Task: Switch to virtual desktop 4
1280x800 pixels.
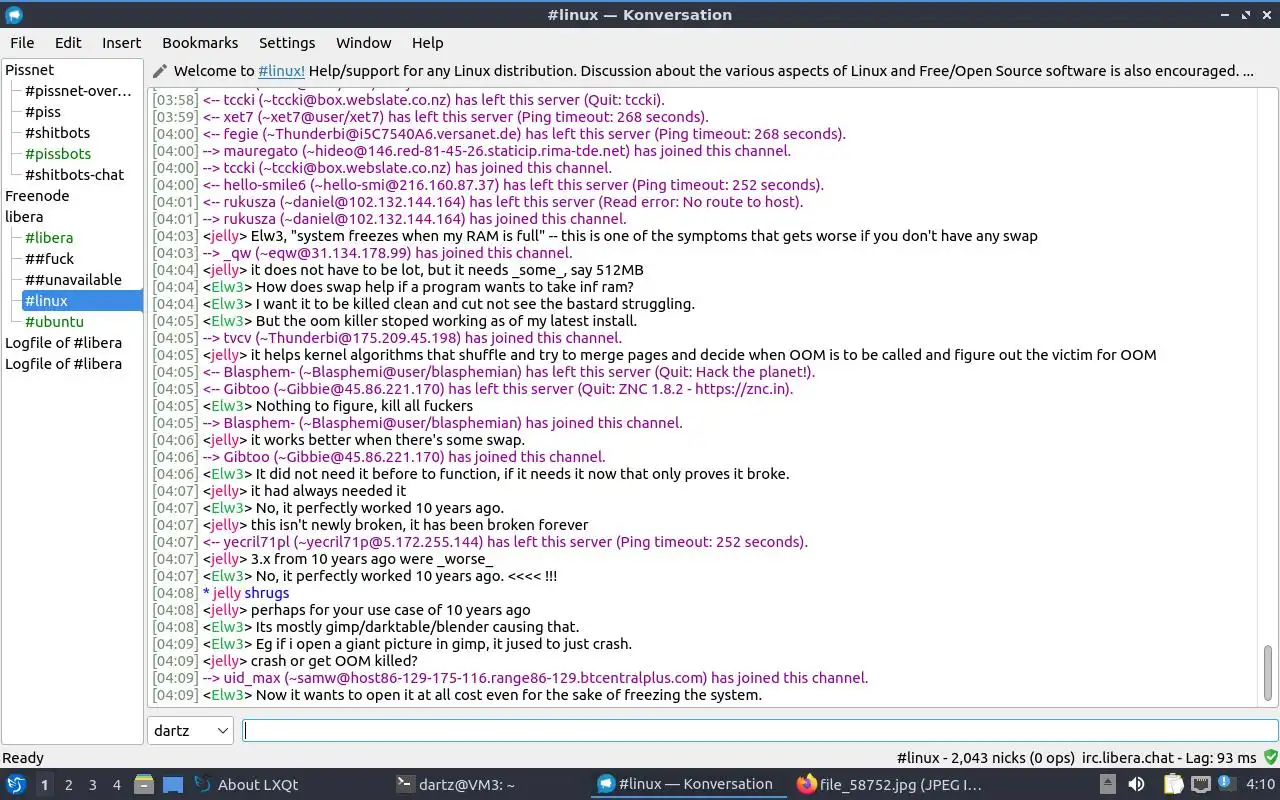Action: [116, 785]
